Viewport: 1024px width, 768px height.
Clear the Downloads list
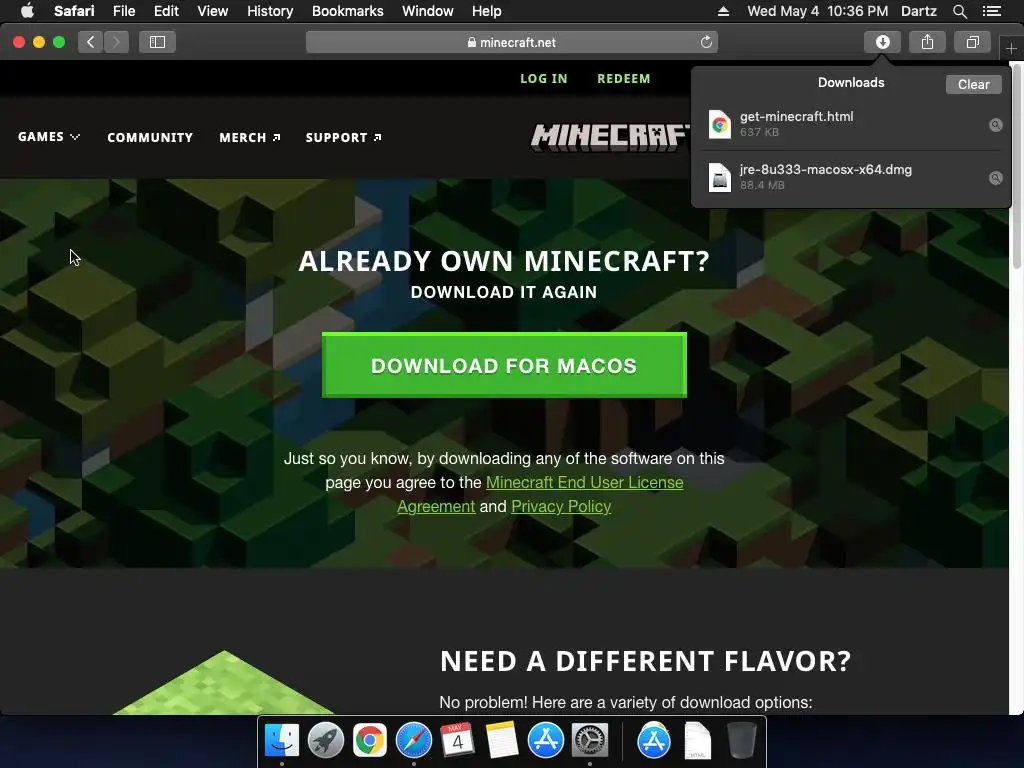(x=973, y=84)
